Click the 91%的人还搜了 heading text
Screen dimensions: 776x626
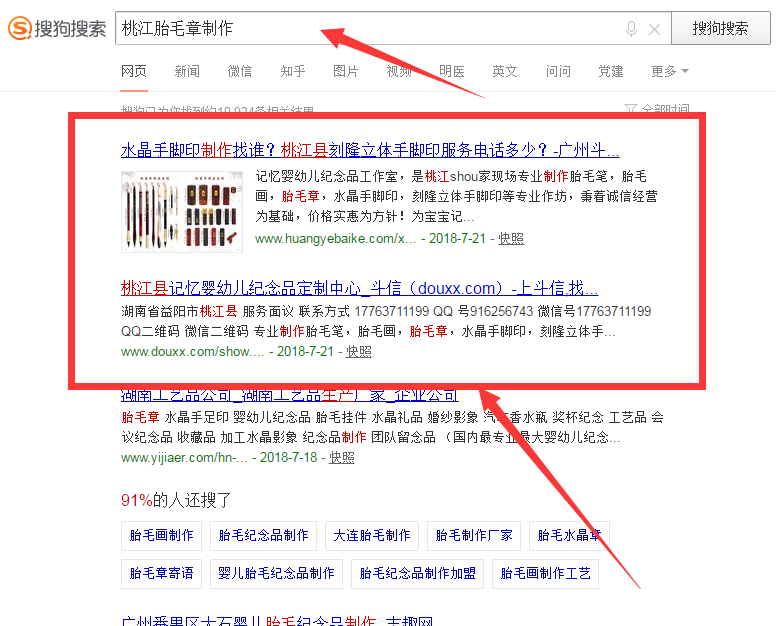(176, 500)
